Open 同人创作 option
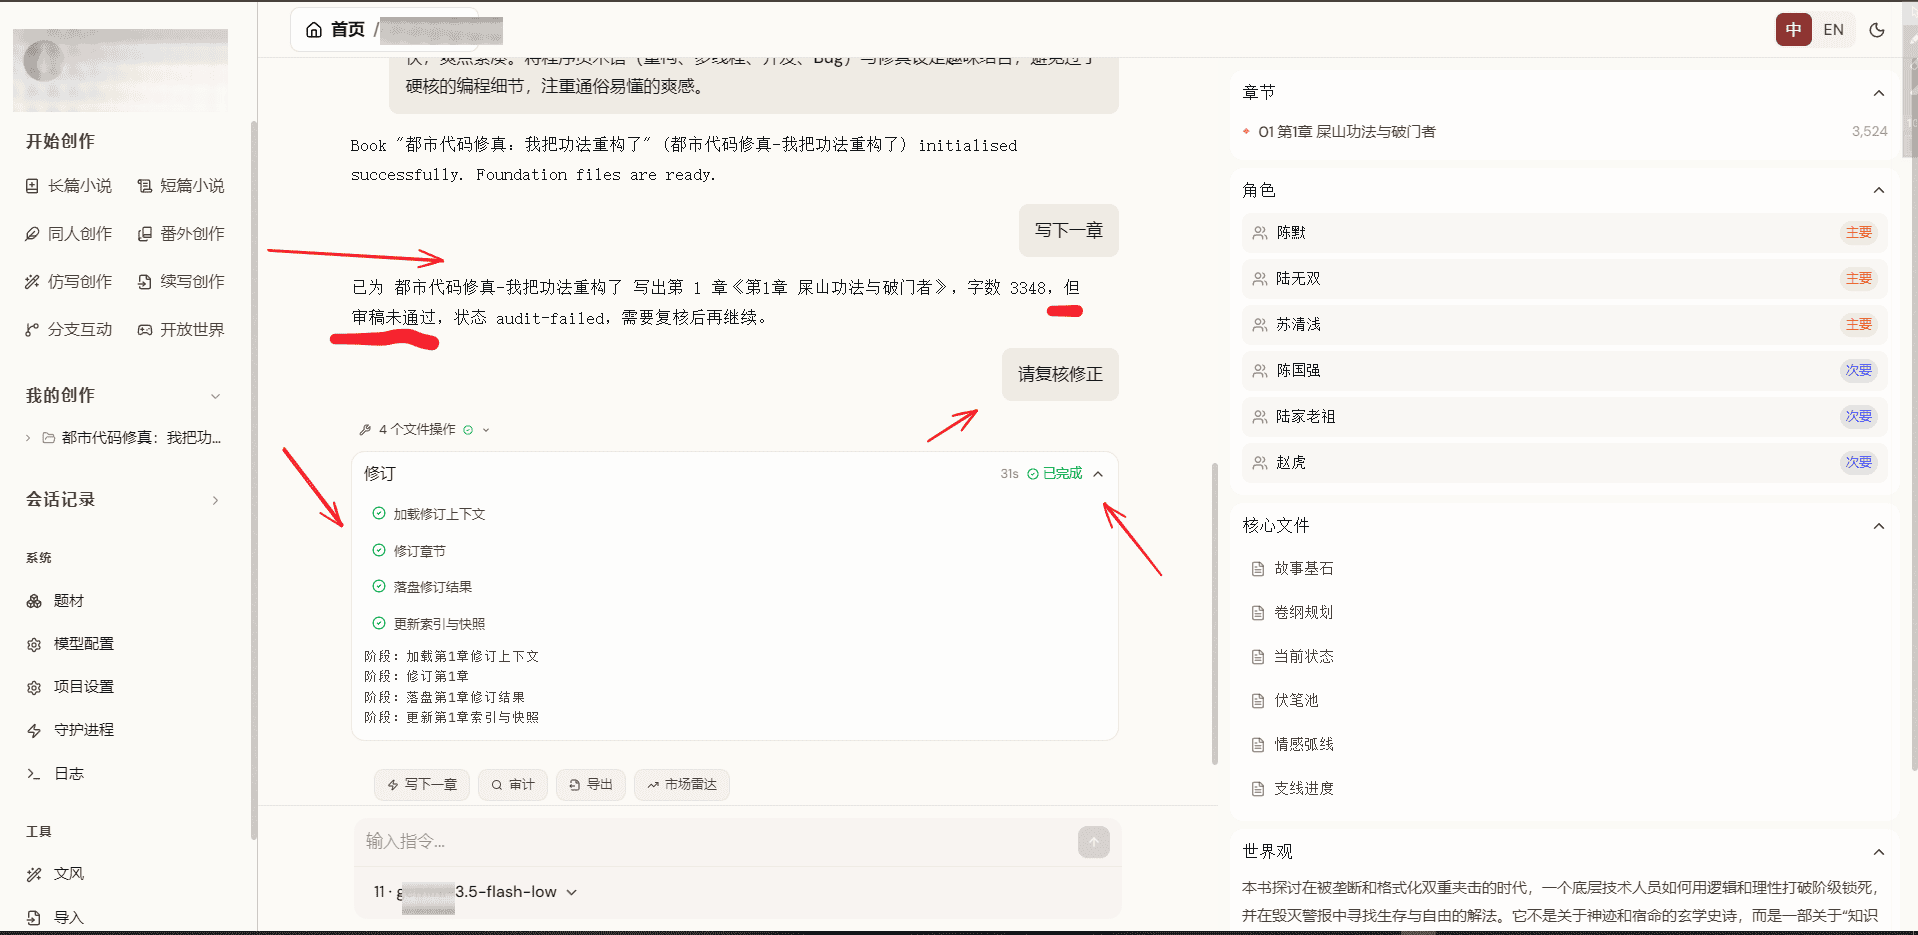Screen dimensions: 1918x935 click(x=69, y=234)
